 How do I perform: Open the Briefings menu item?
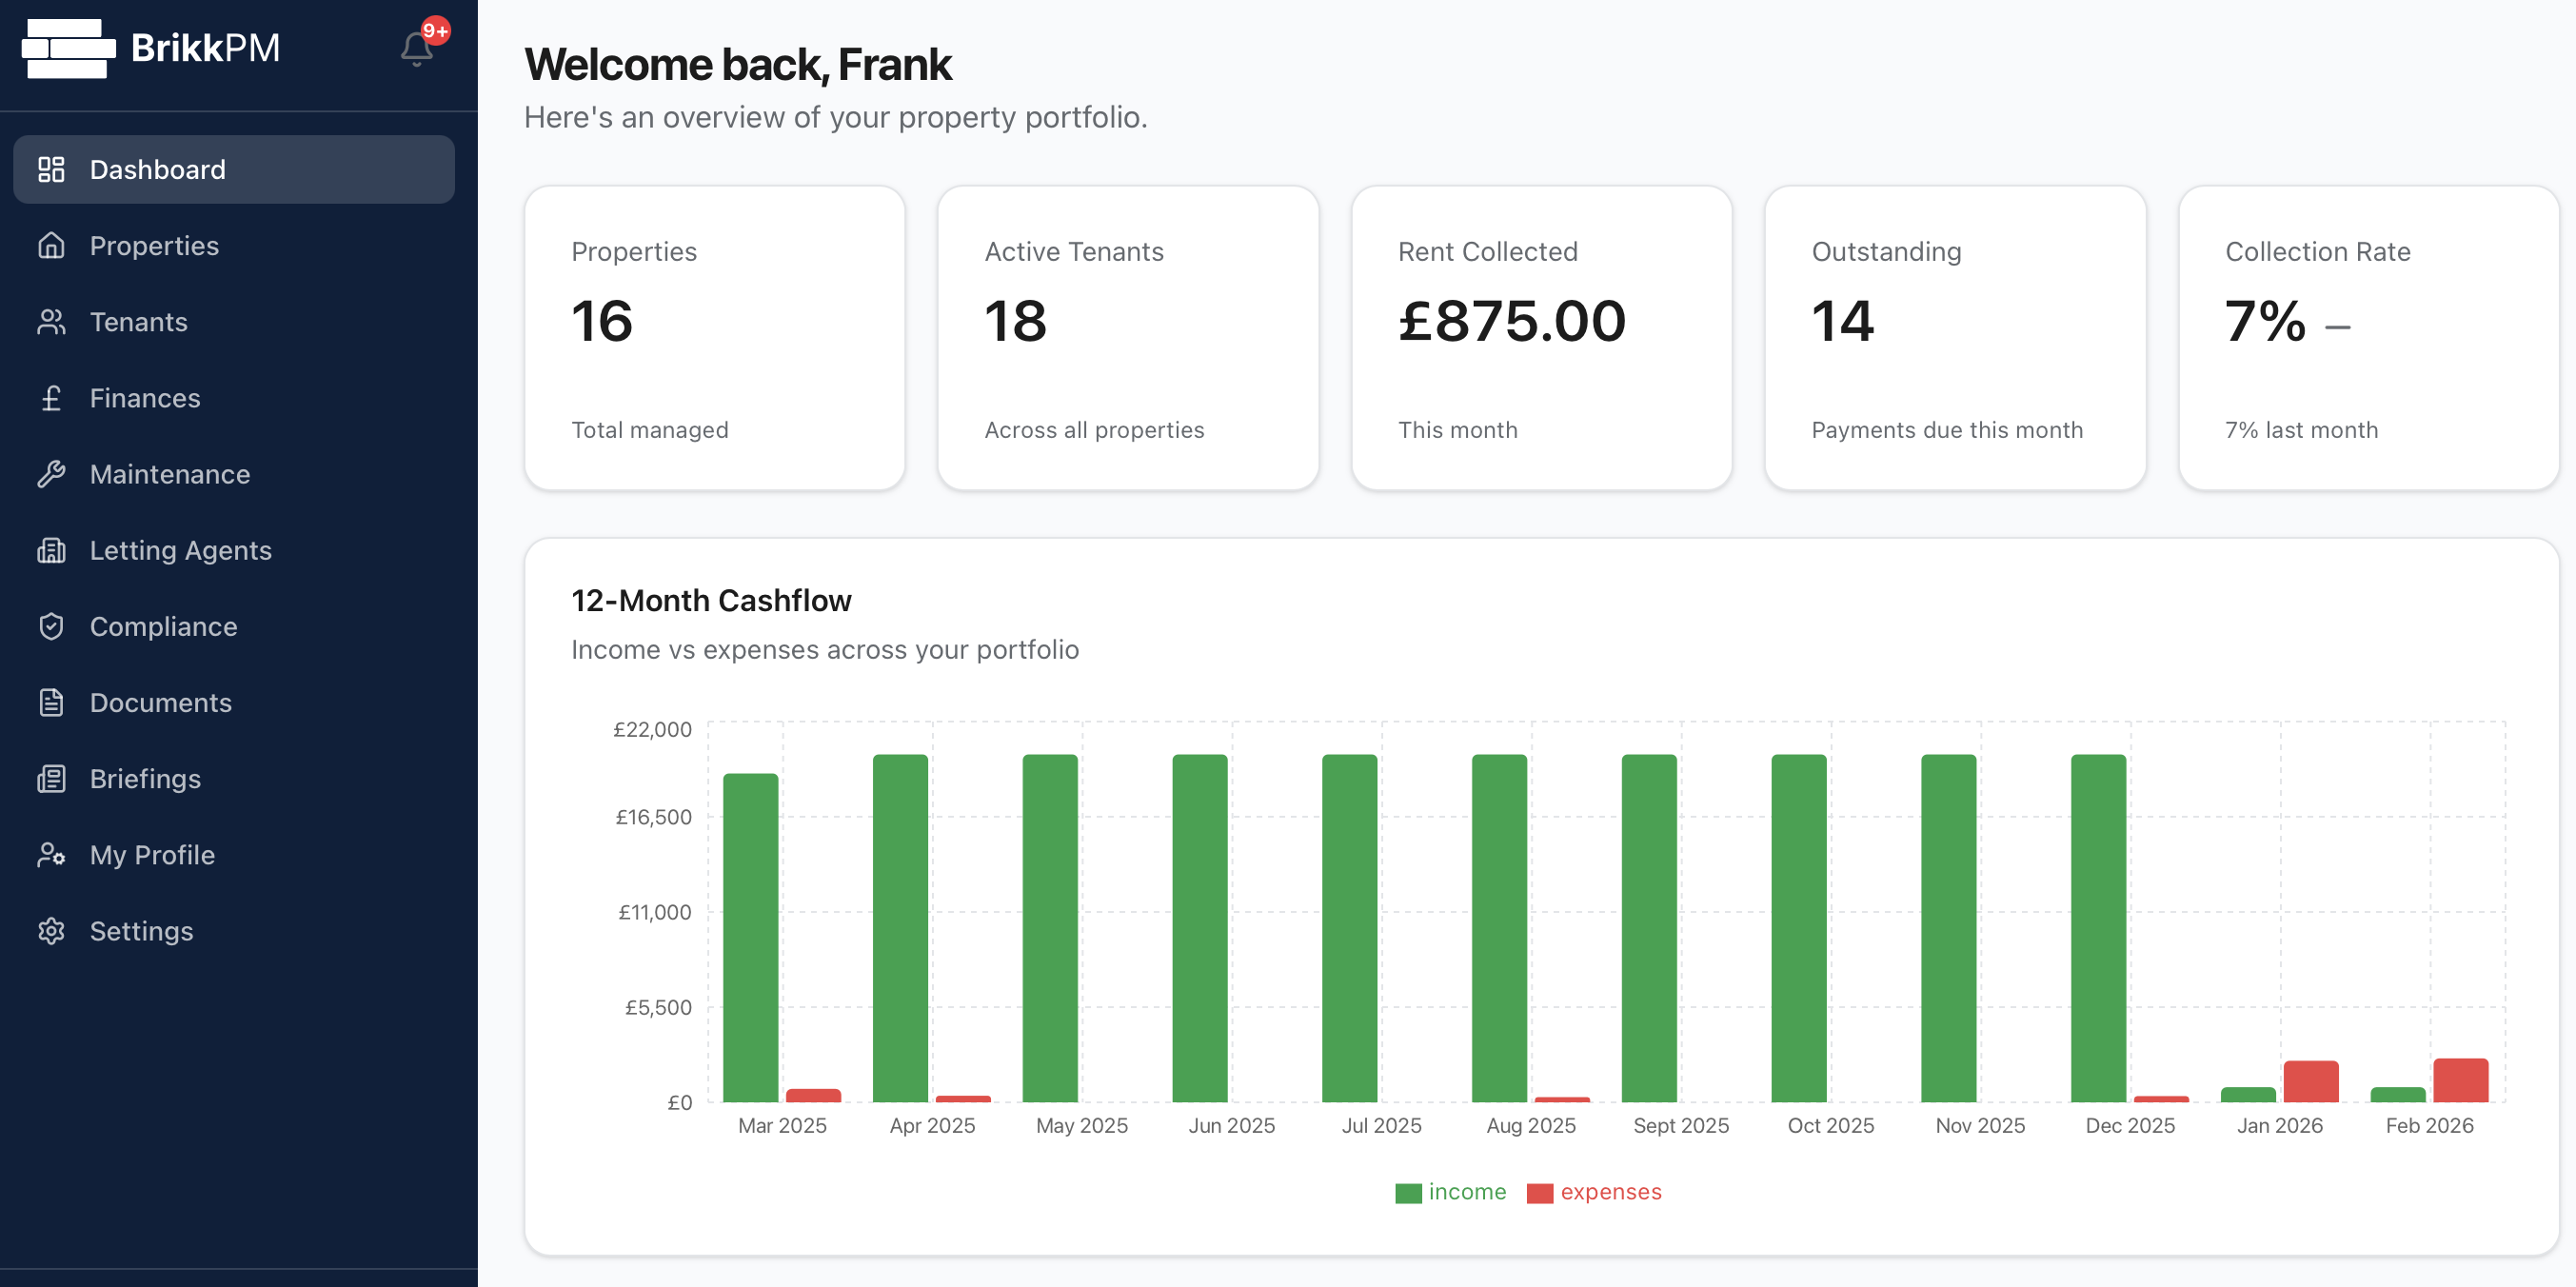[145, 778]
